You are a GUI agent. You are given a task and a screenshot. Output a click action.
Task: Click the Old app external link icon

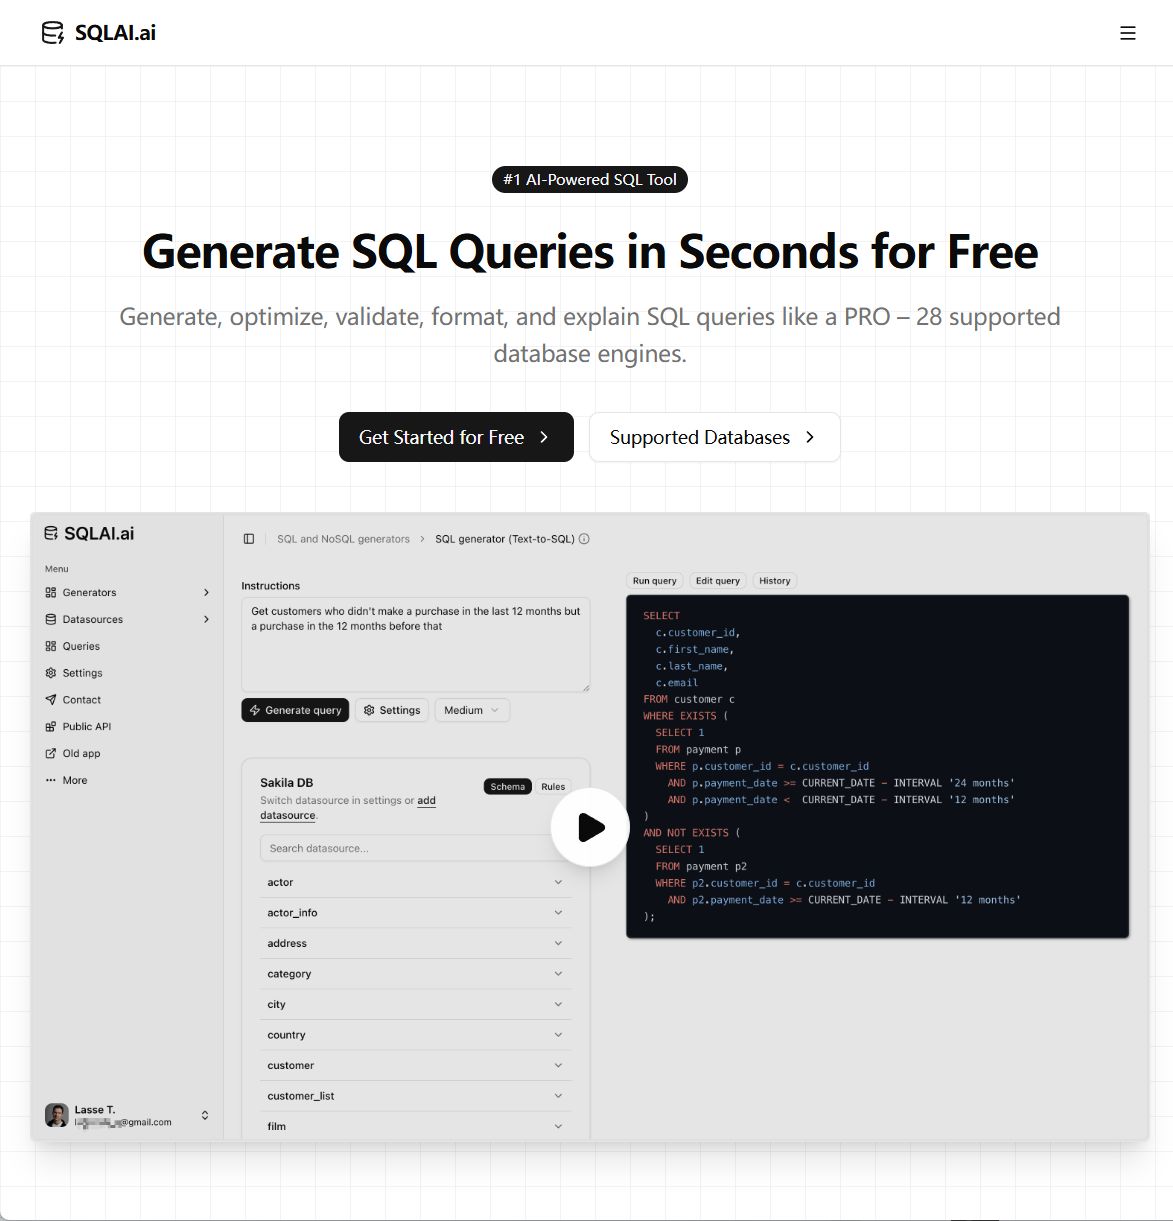pos(51,754)
